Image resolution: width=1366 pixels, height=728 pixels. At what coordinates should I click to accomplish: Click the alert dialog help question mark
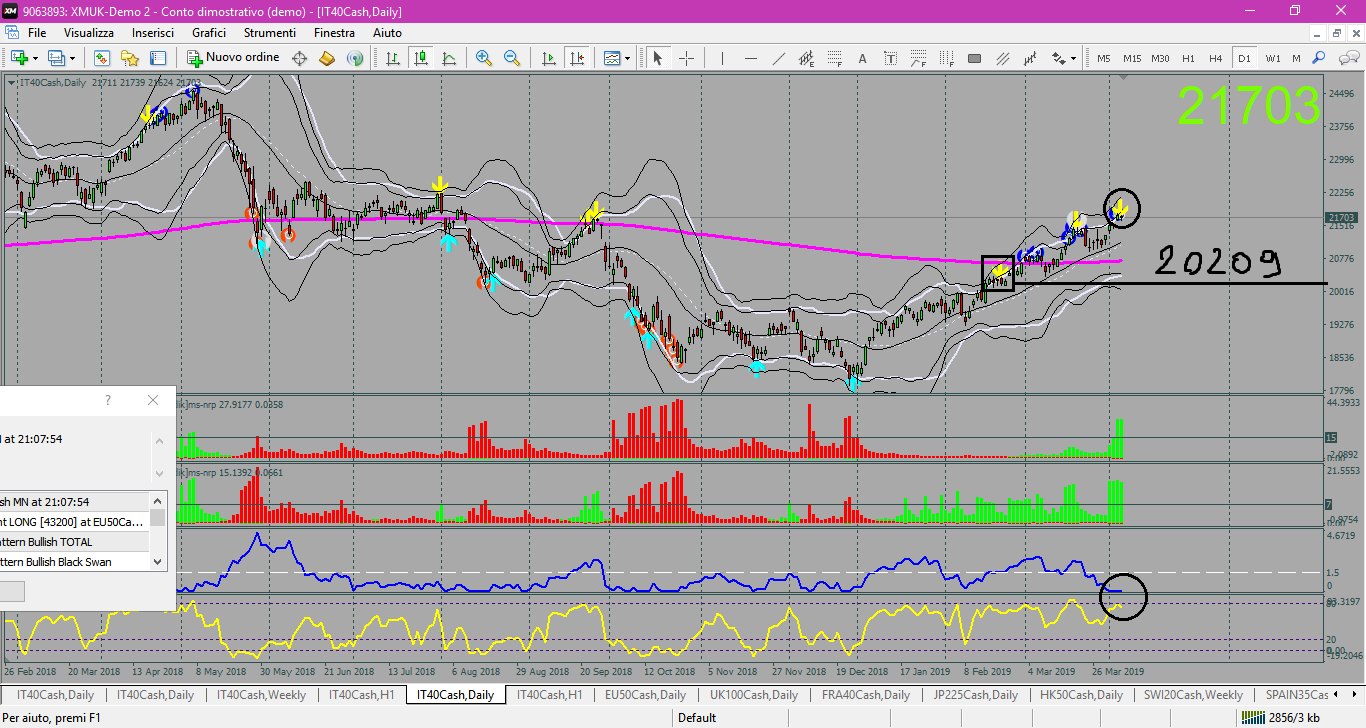click(108, 400)
